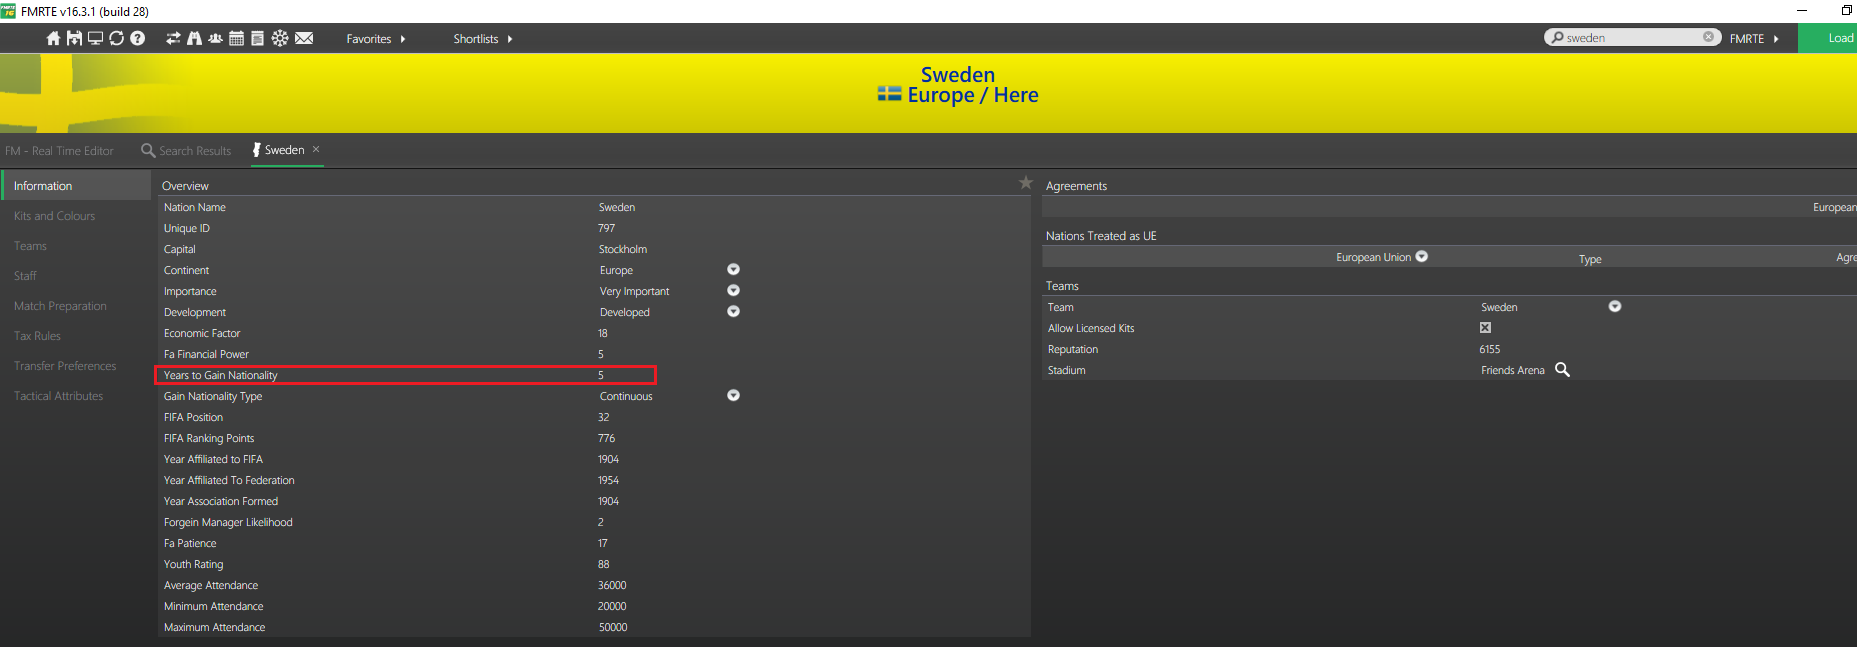
Task: Click the binoculars scout icon
Action: 194,38
